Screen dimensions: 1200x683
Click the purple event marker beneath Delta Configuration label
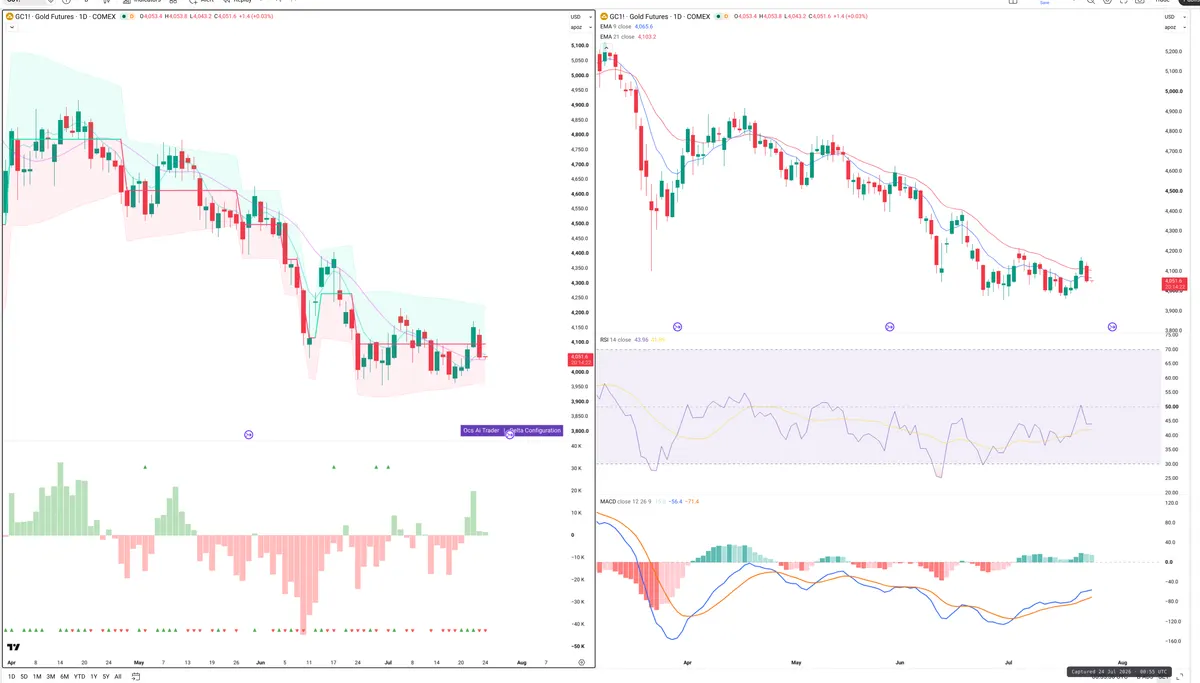(510, 435)
